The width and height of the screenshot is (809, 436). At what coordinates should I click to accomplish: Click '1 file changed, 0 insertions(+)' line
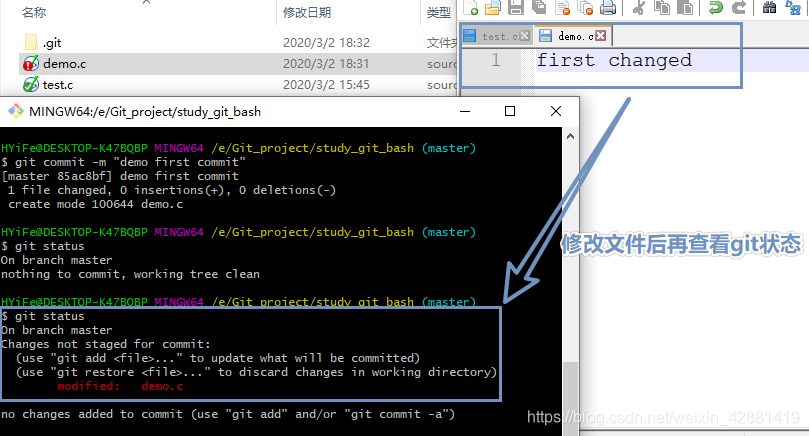pyautogui.click(x=172, y=190)
